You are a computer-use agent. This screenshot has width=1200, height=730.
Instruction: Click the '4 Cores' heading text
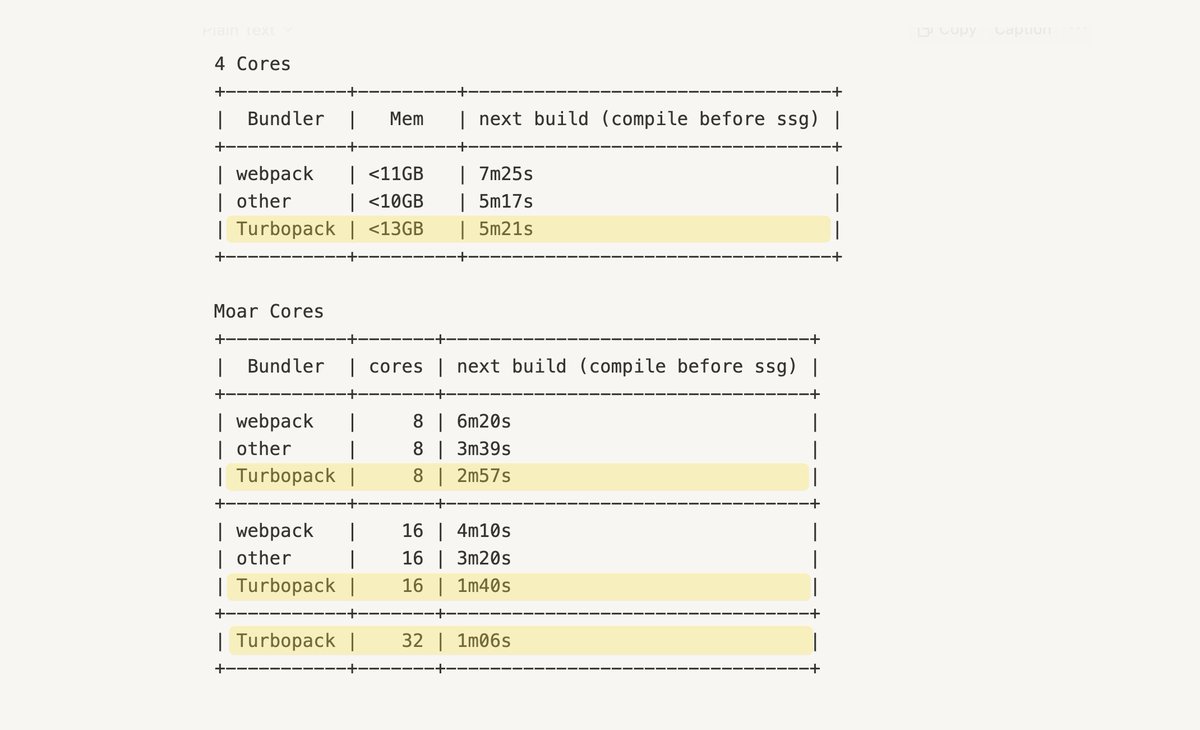coord(252,64)
